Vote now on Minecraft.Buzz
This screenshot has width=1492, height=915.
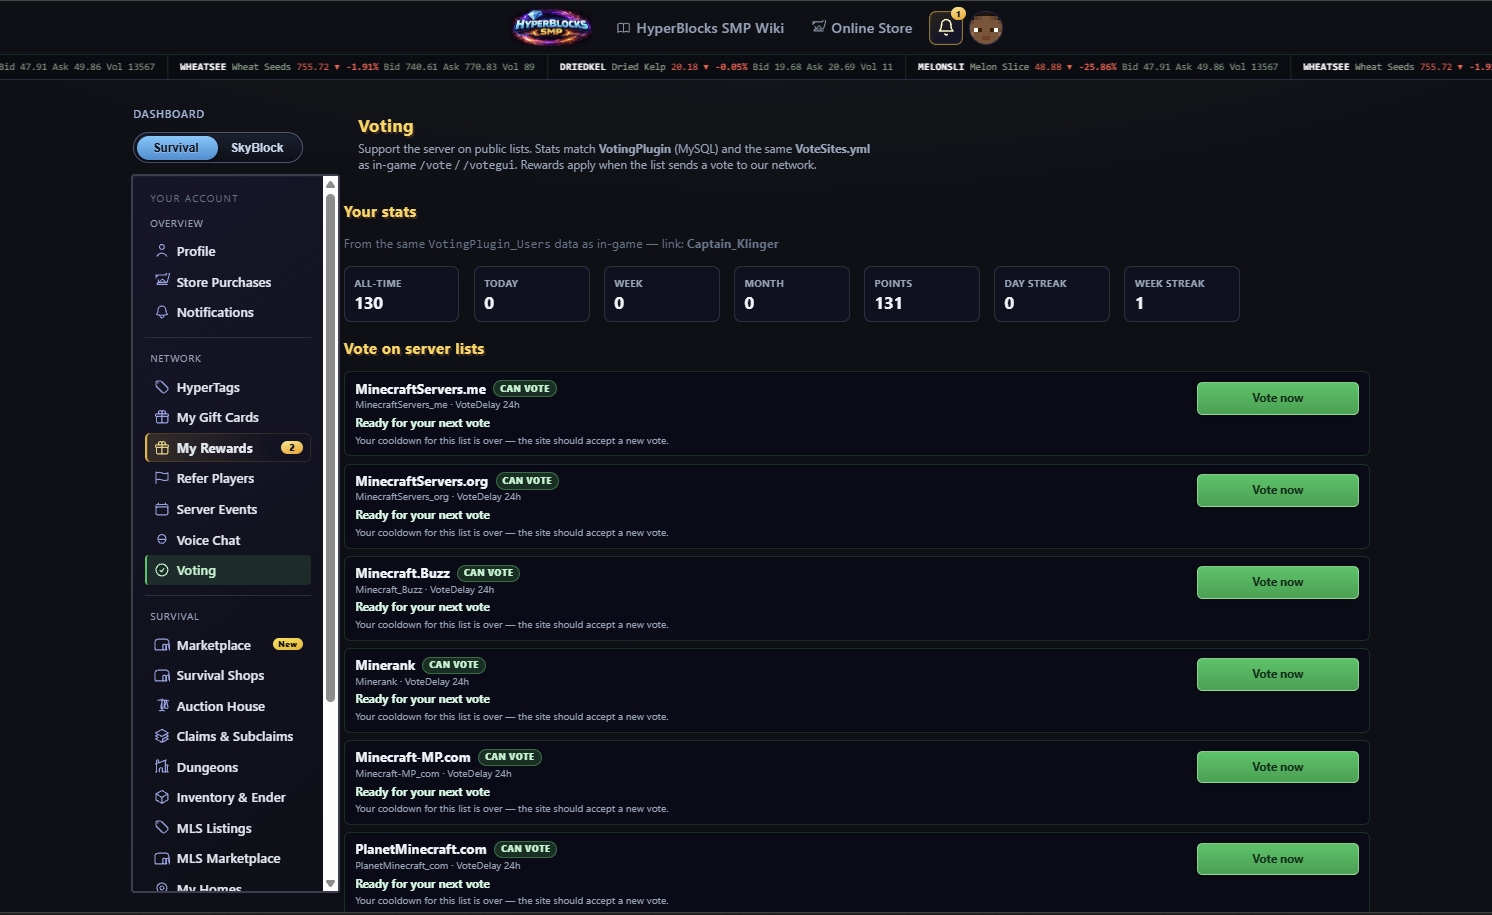(x=1277, y=582)
